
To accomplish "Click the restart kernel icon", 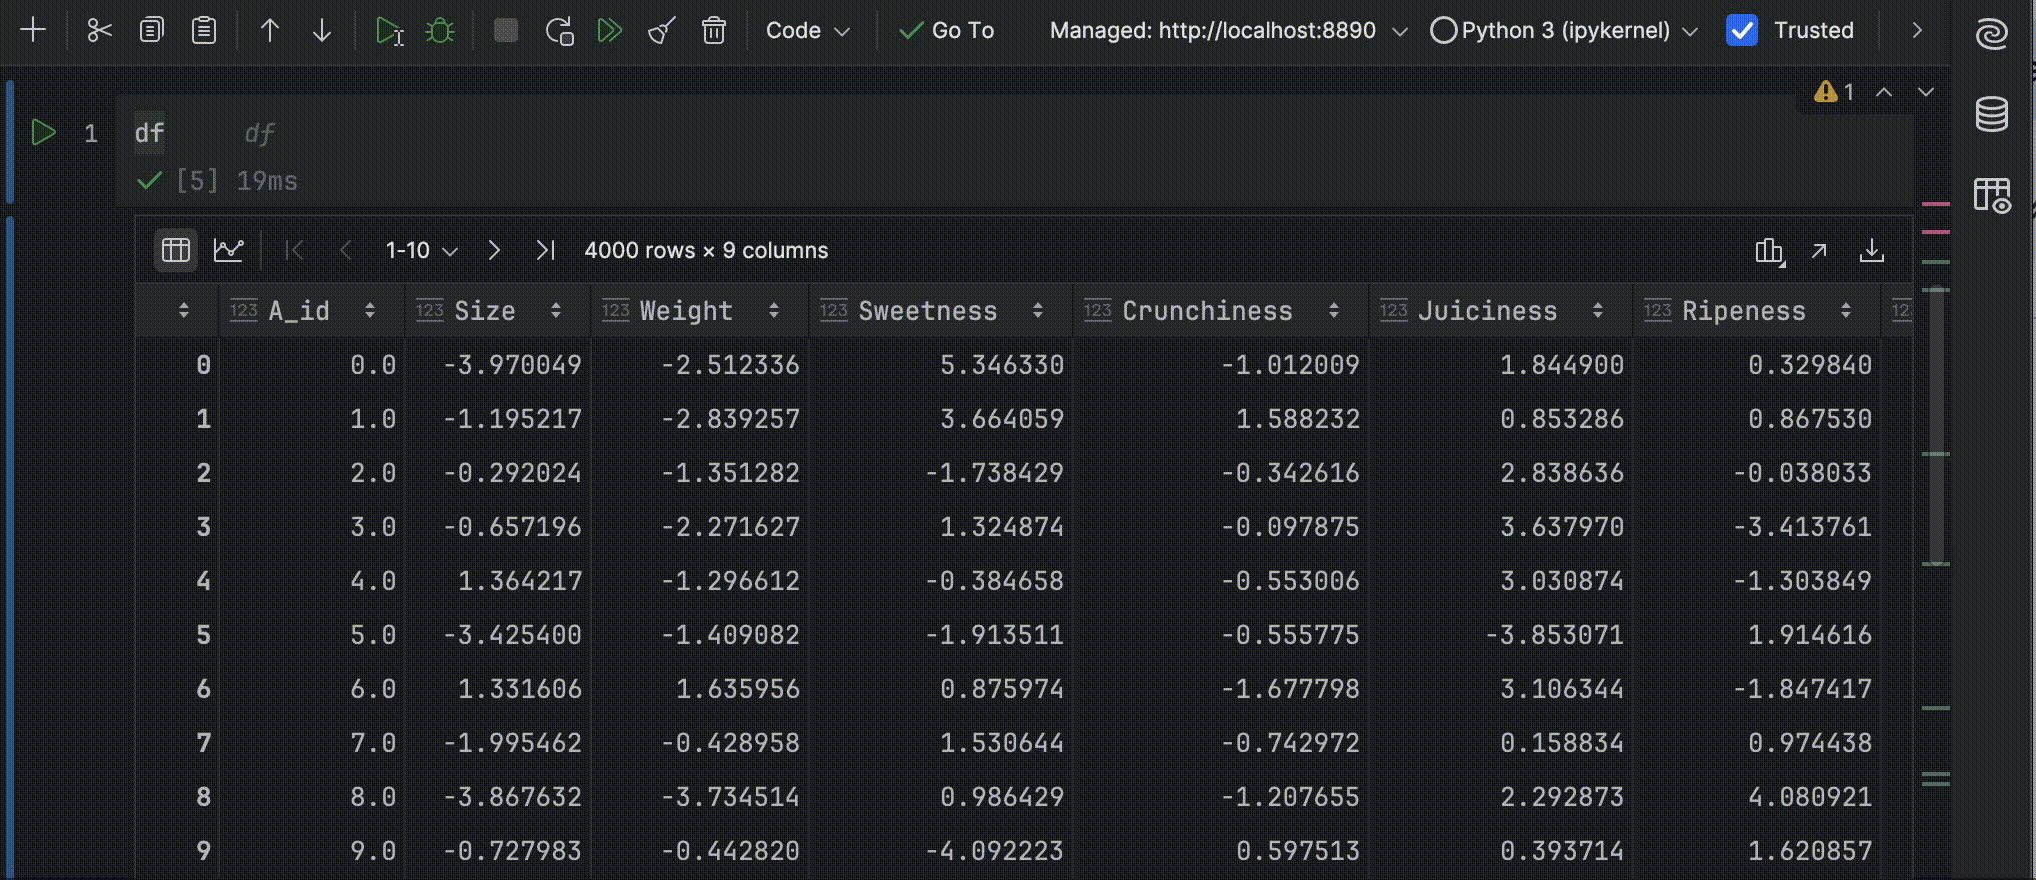I will 559,31.
